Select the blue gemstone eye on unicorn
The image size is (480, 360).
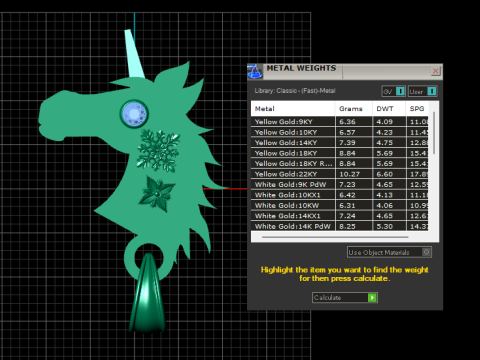134,114
